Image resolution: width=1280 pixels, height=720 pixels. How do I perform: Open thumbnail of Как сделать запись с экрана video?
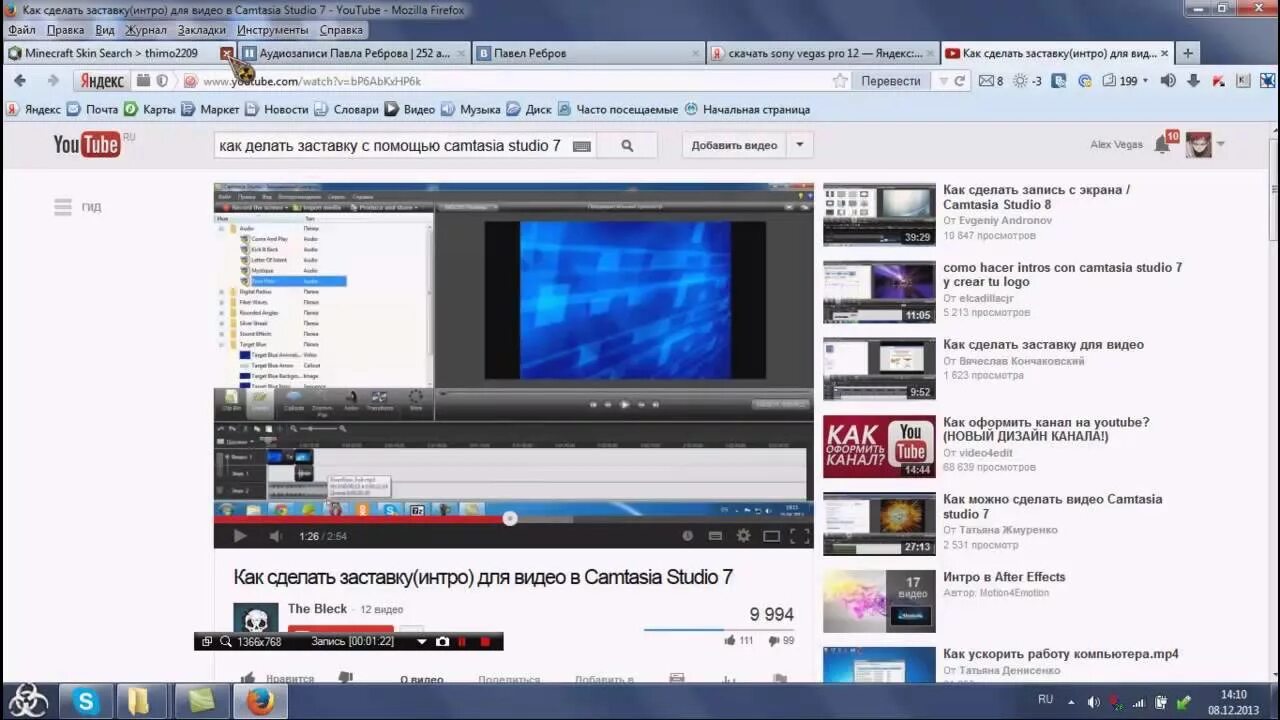pos(879,214)
